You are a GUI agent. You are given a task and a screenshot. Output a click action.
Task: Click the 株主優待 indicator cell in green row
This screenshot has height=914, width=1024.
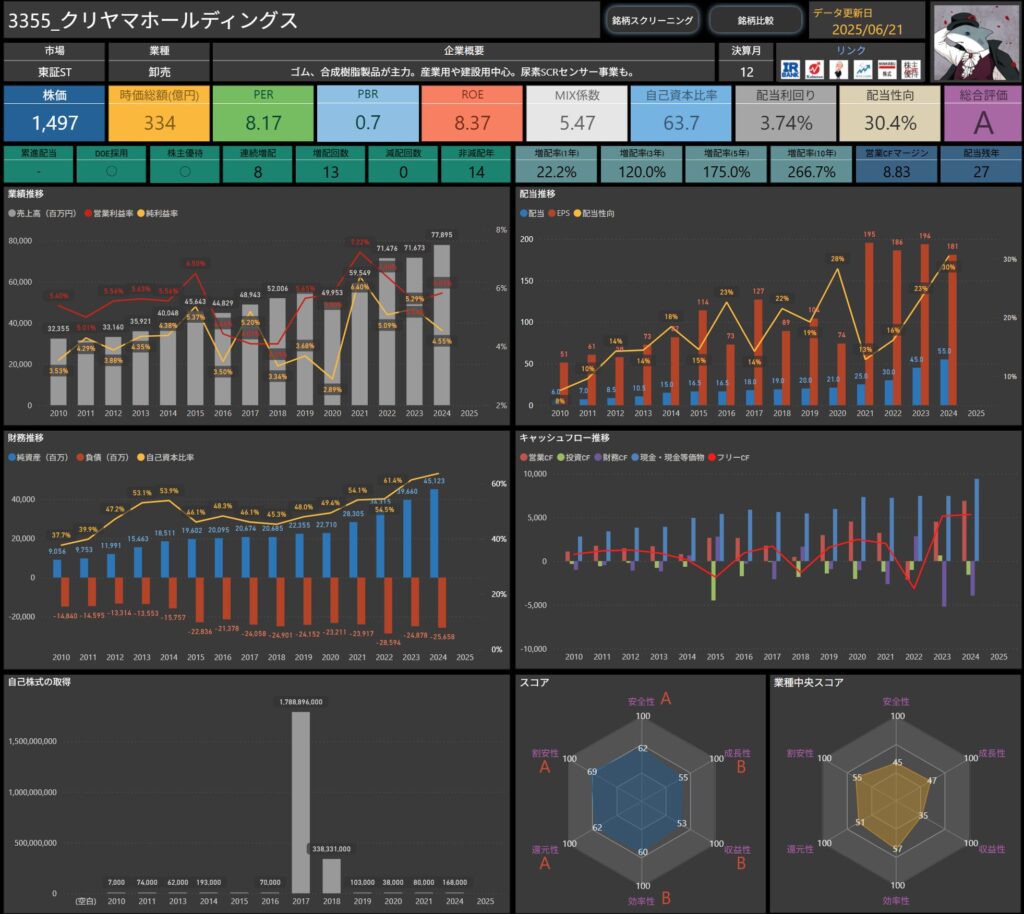185,164
